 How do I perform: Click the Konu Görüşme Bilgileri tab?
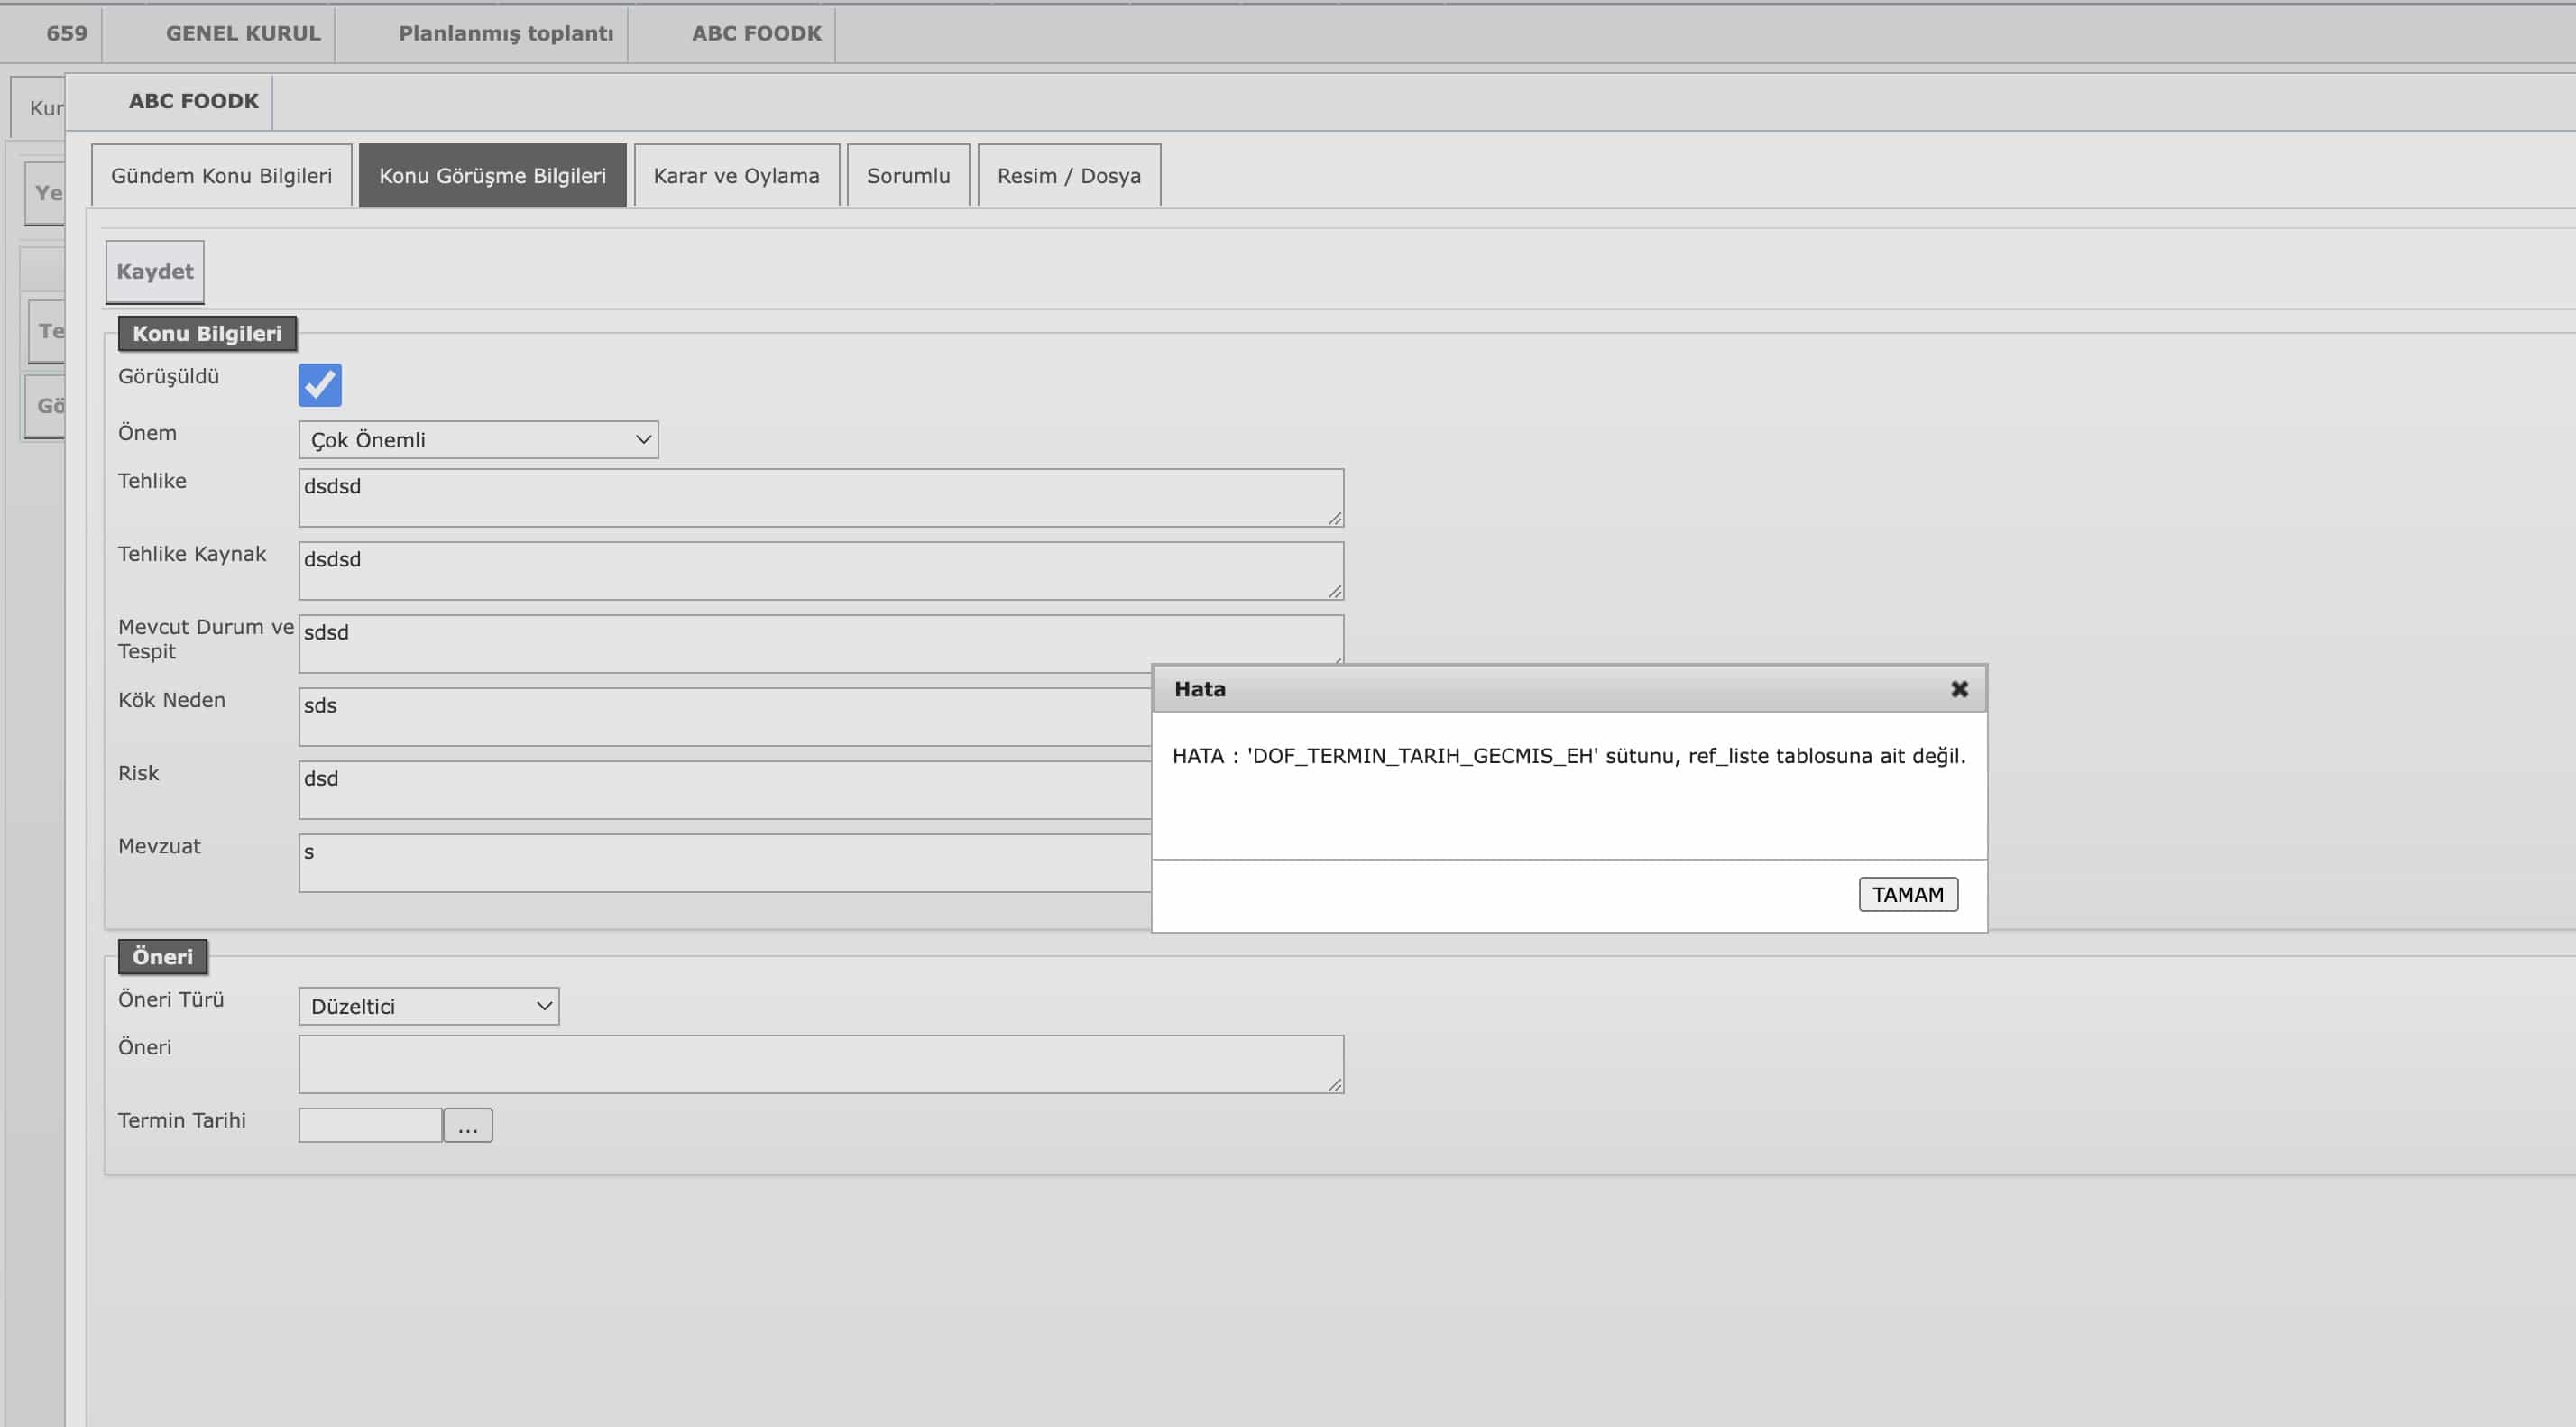point(492,176)
